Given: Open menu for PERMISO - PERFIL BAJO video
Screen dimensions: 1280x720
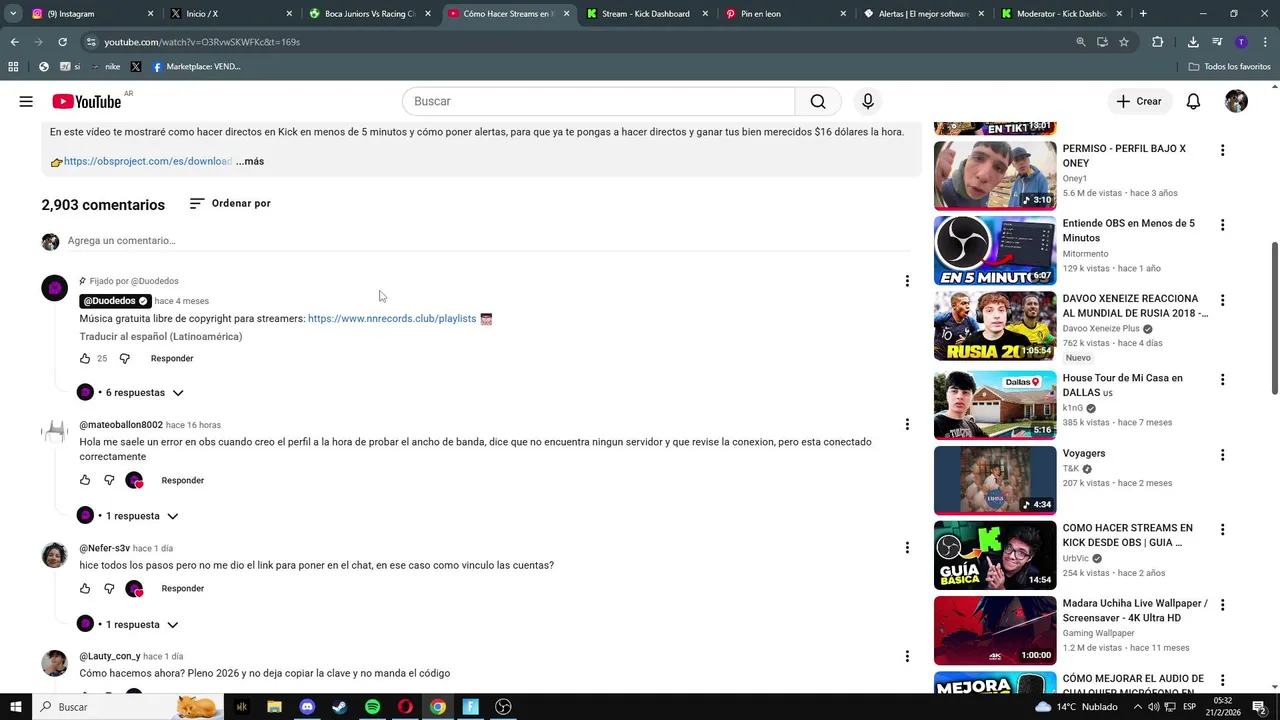Looking at the screenshot, I should click(x=1222, y=150).
